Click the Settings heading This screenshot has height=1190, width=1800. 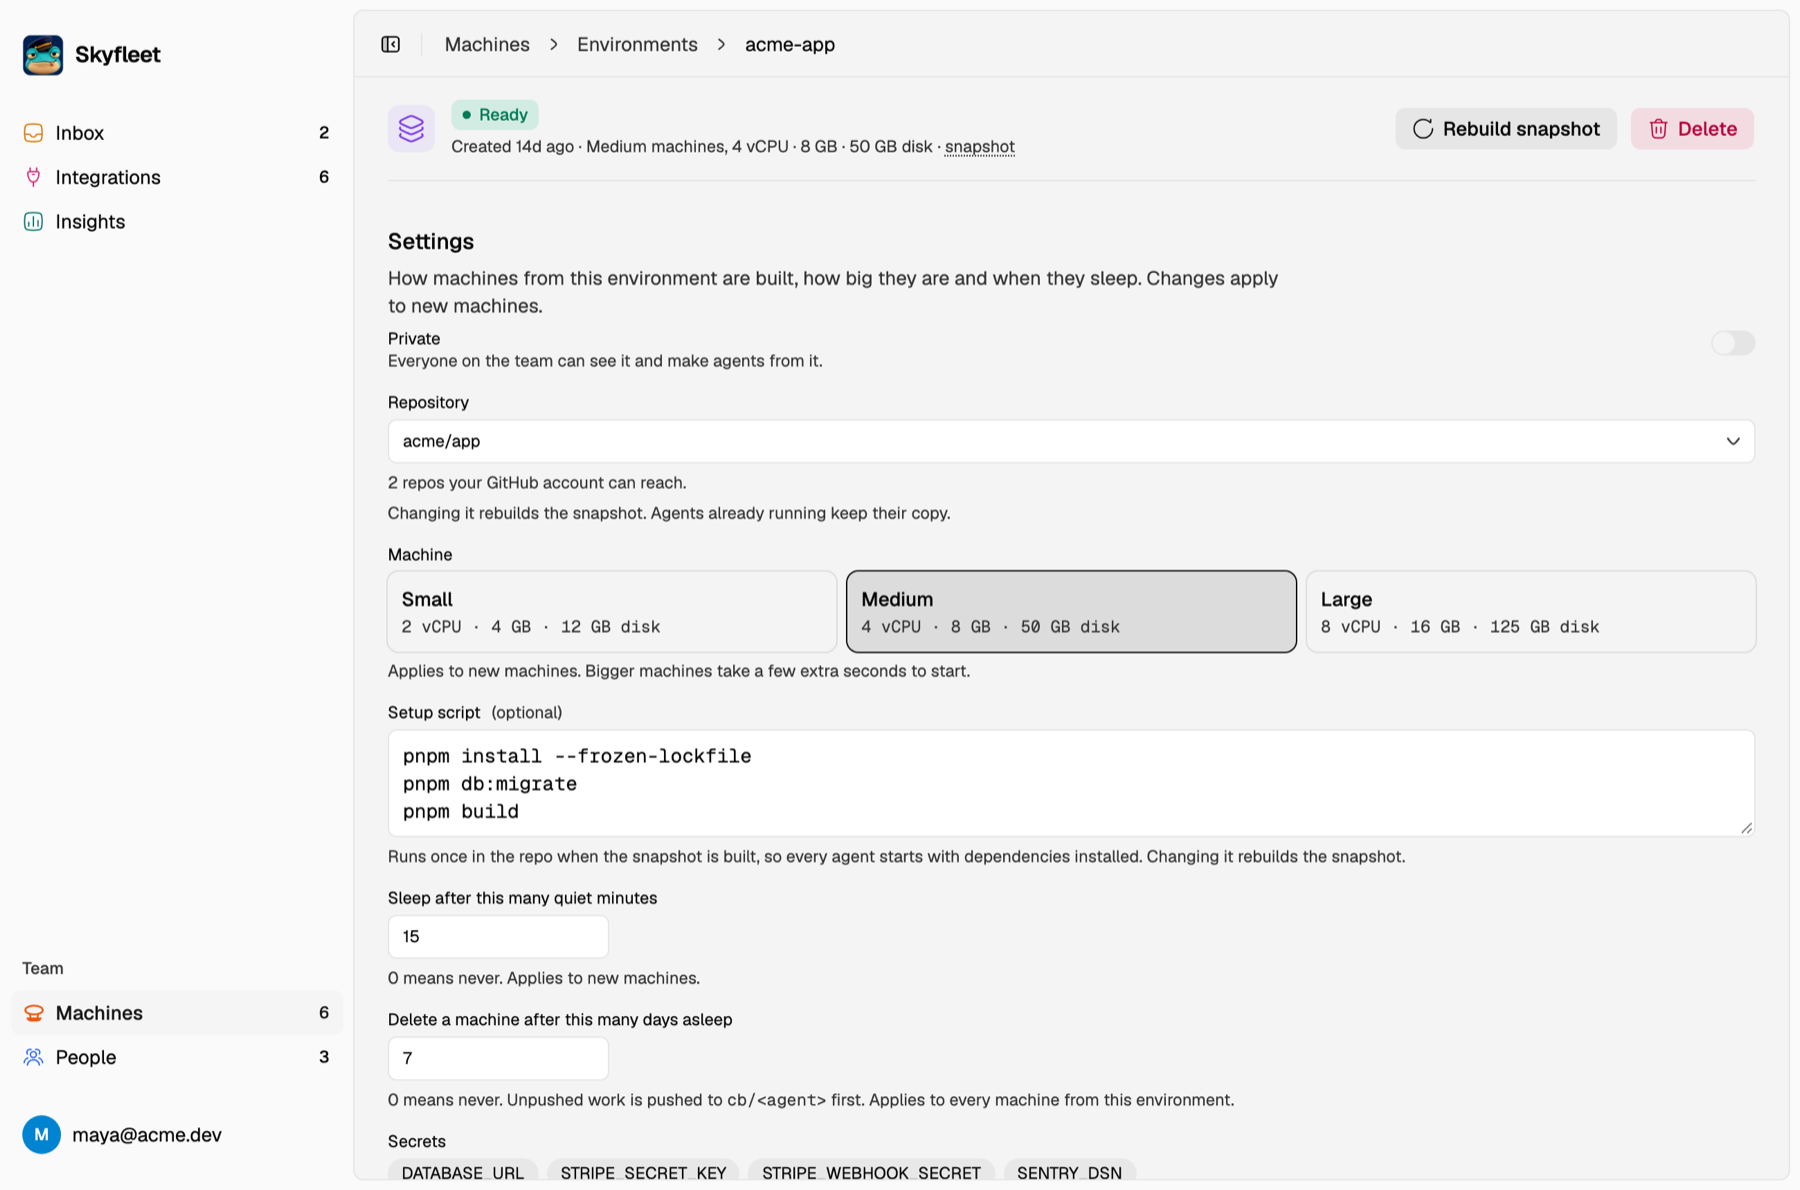click(x=431, y=241)
